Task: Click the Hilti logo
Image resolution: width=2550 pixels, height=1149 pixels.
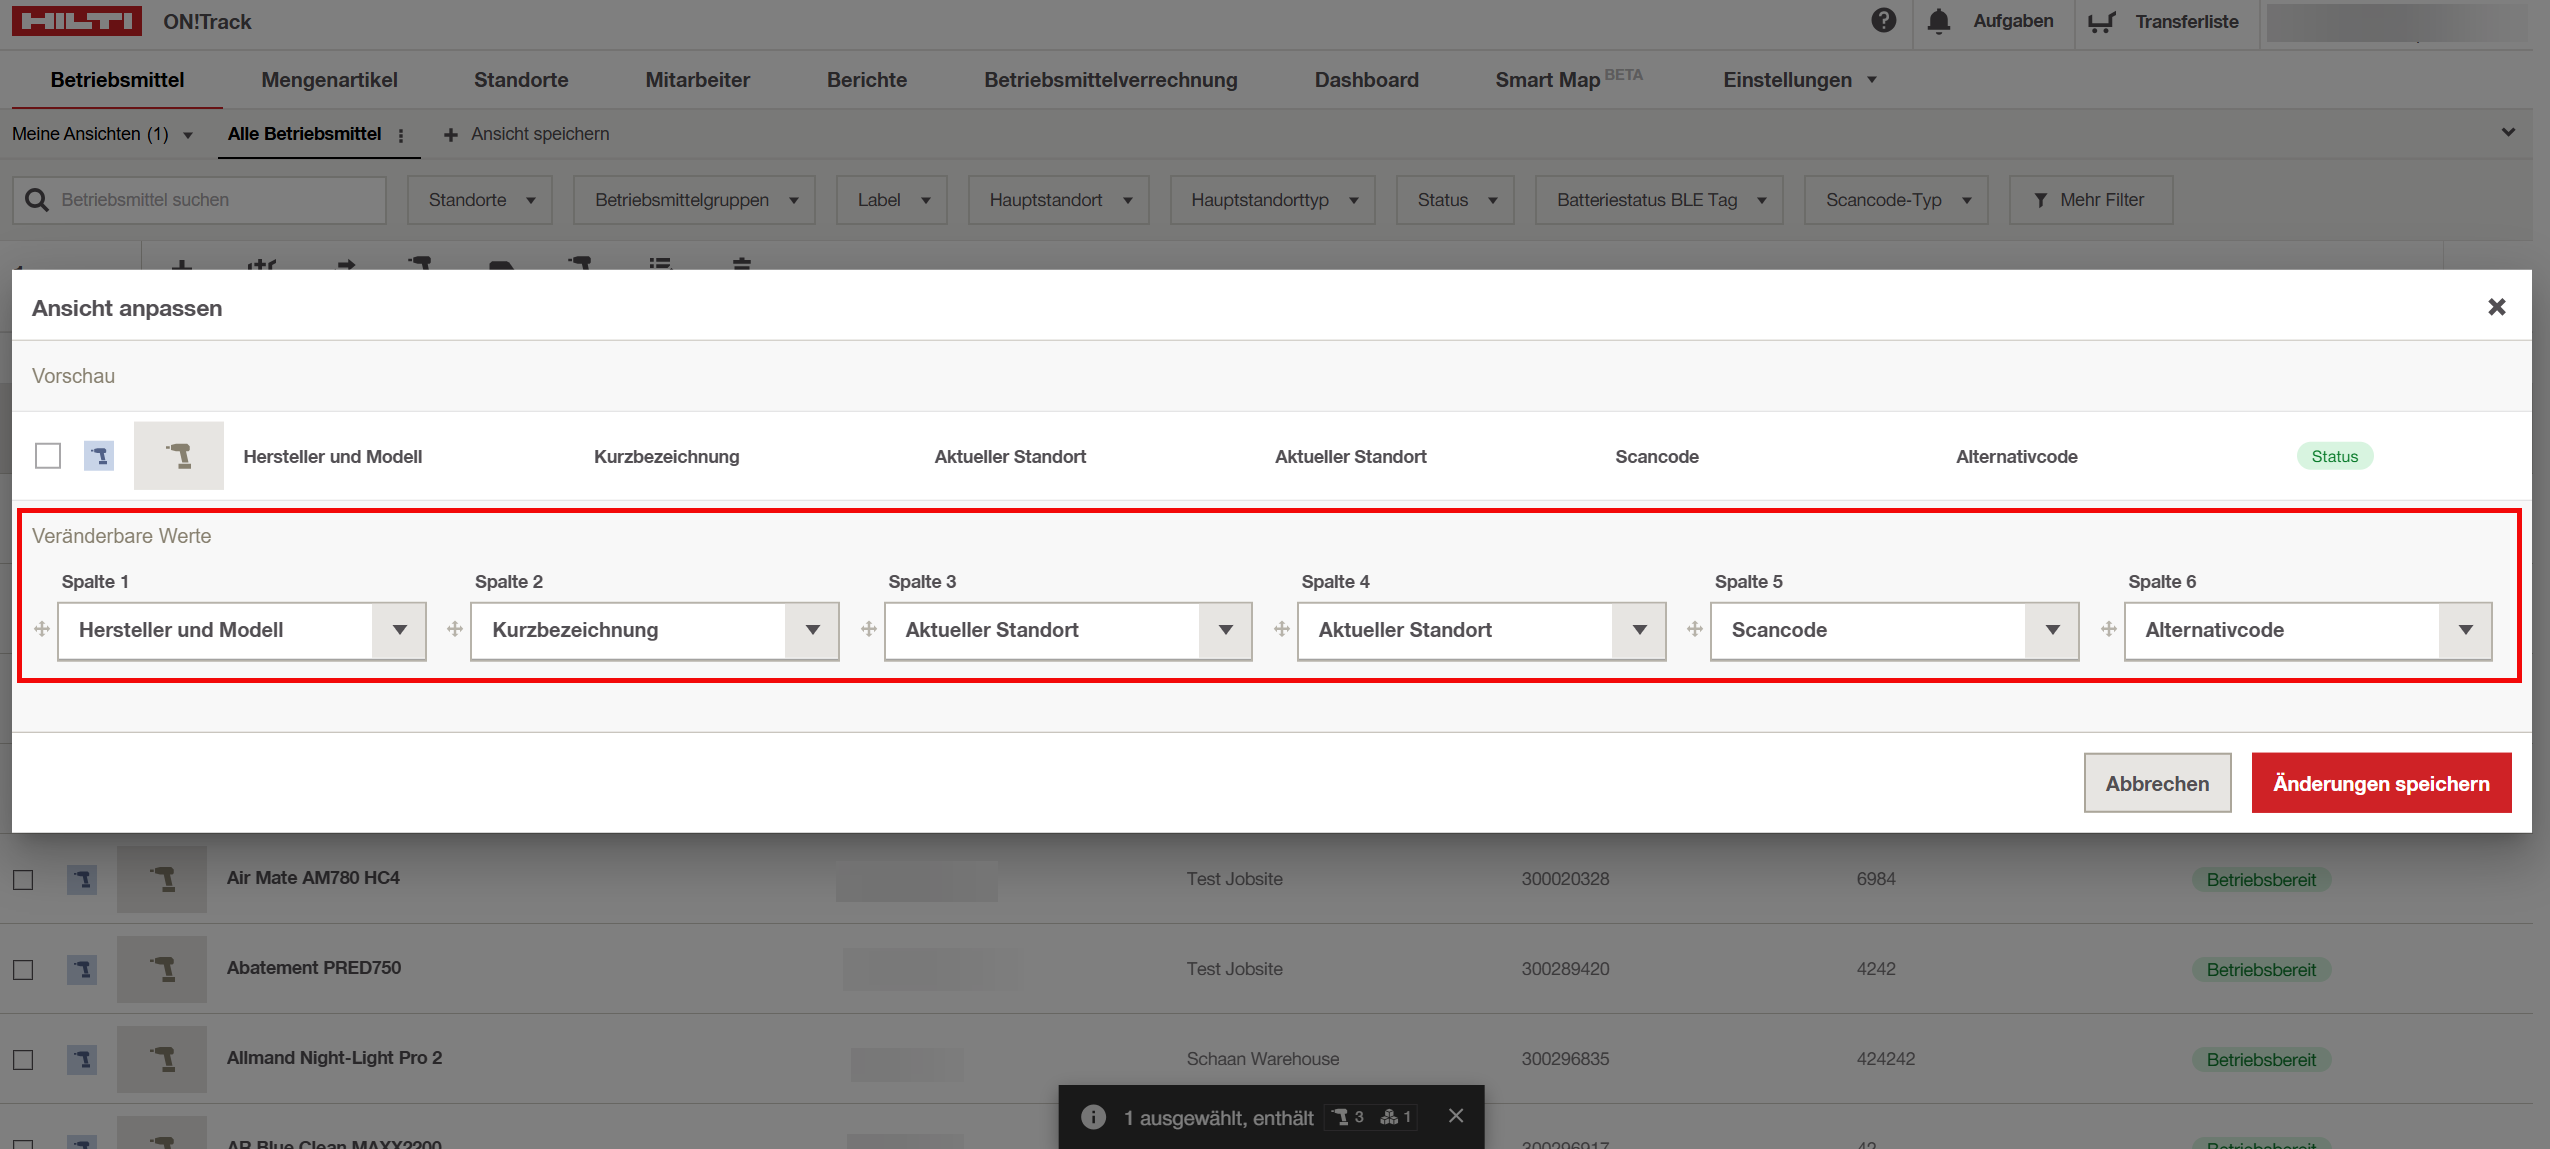Action: 76,21
